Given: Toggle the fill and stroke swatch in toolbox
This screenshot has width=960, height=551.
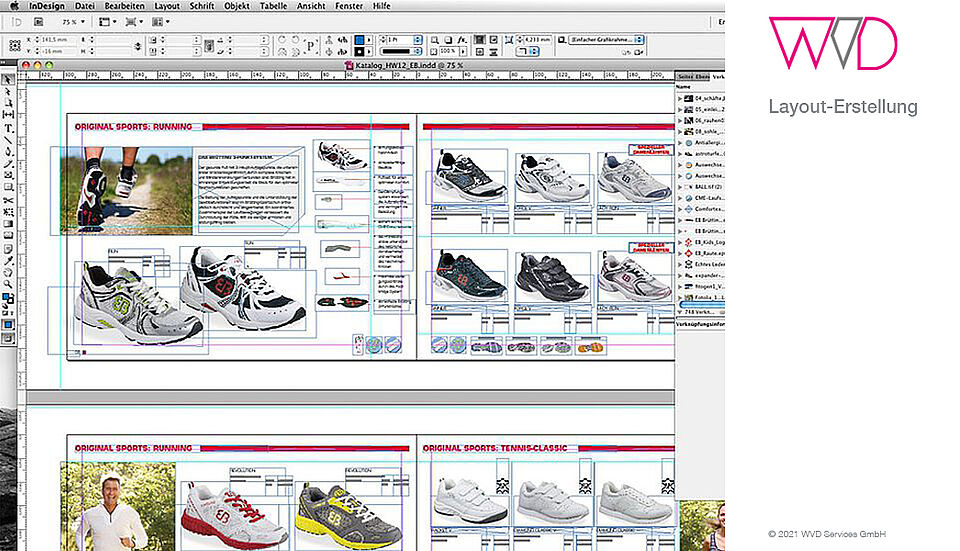Looking at the screenshot, I should (7, 298).
